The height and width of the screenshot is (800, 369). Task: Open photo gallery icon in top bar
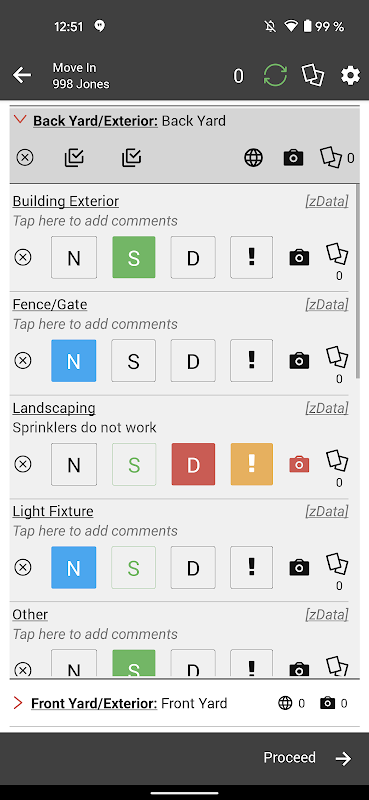(x=313, y=76)
